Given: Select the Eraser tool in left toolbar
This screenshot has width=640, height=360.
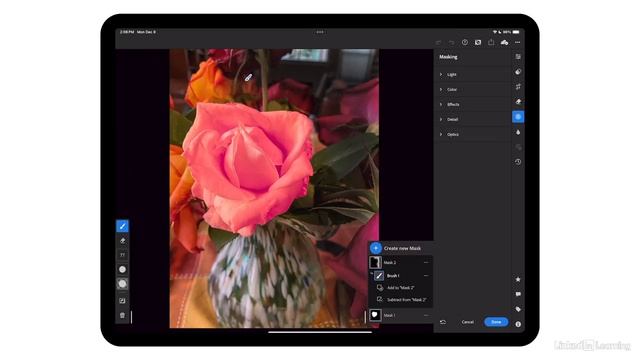Looking at the screenshot, I should pos(122,241).
